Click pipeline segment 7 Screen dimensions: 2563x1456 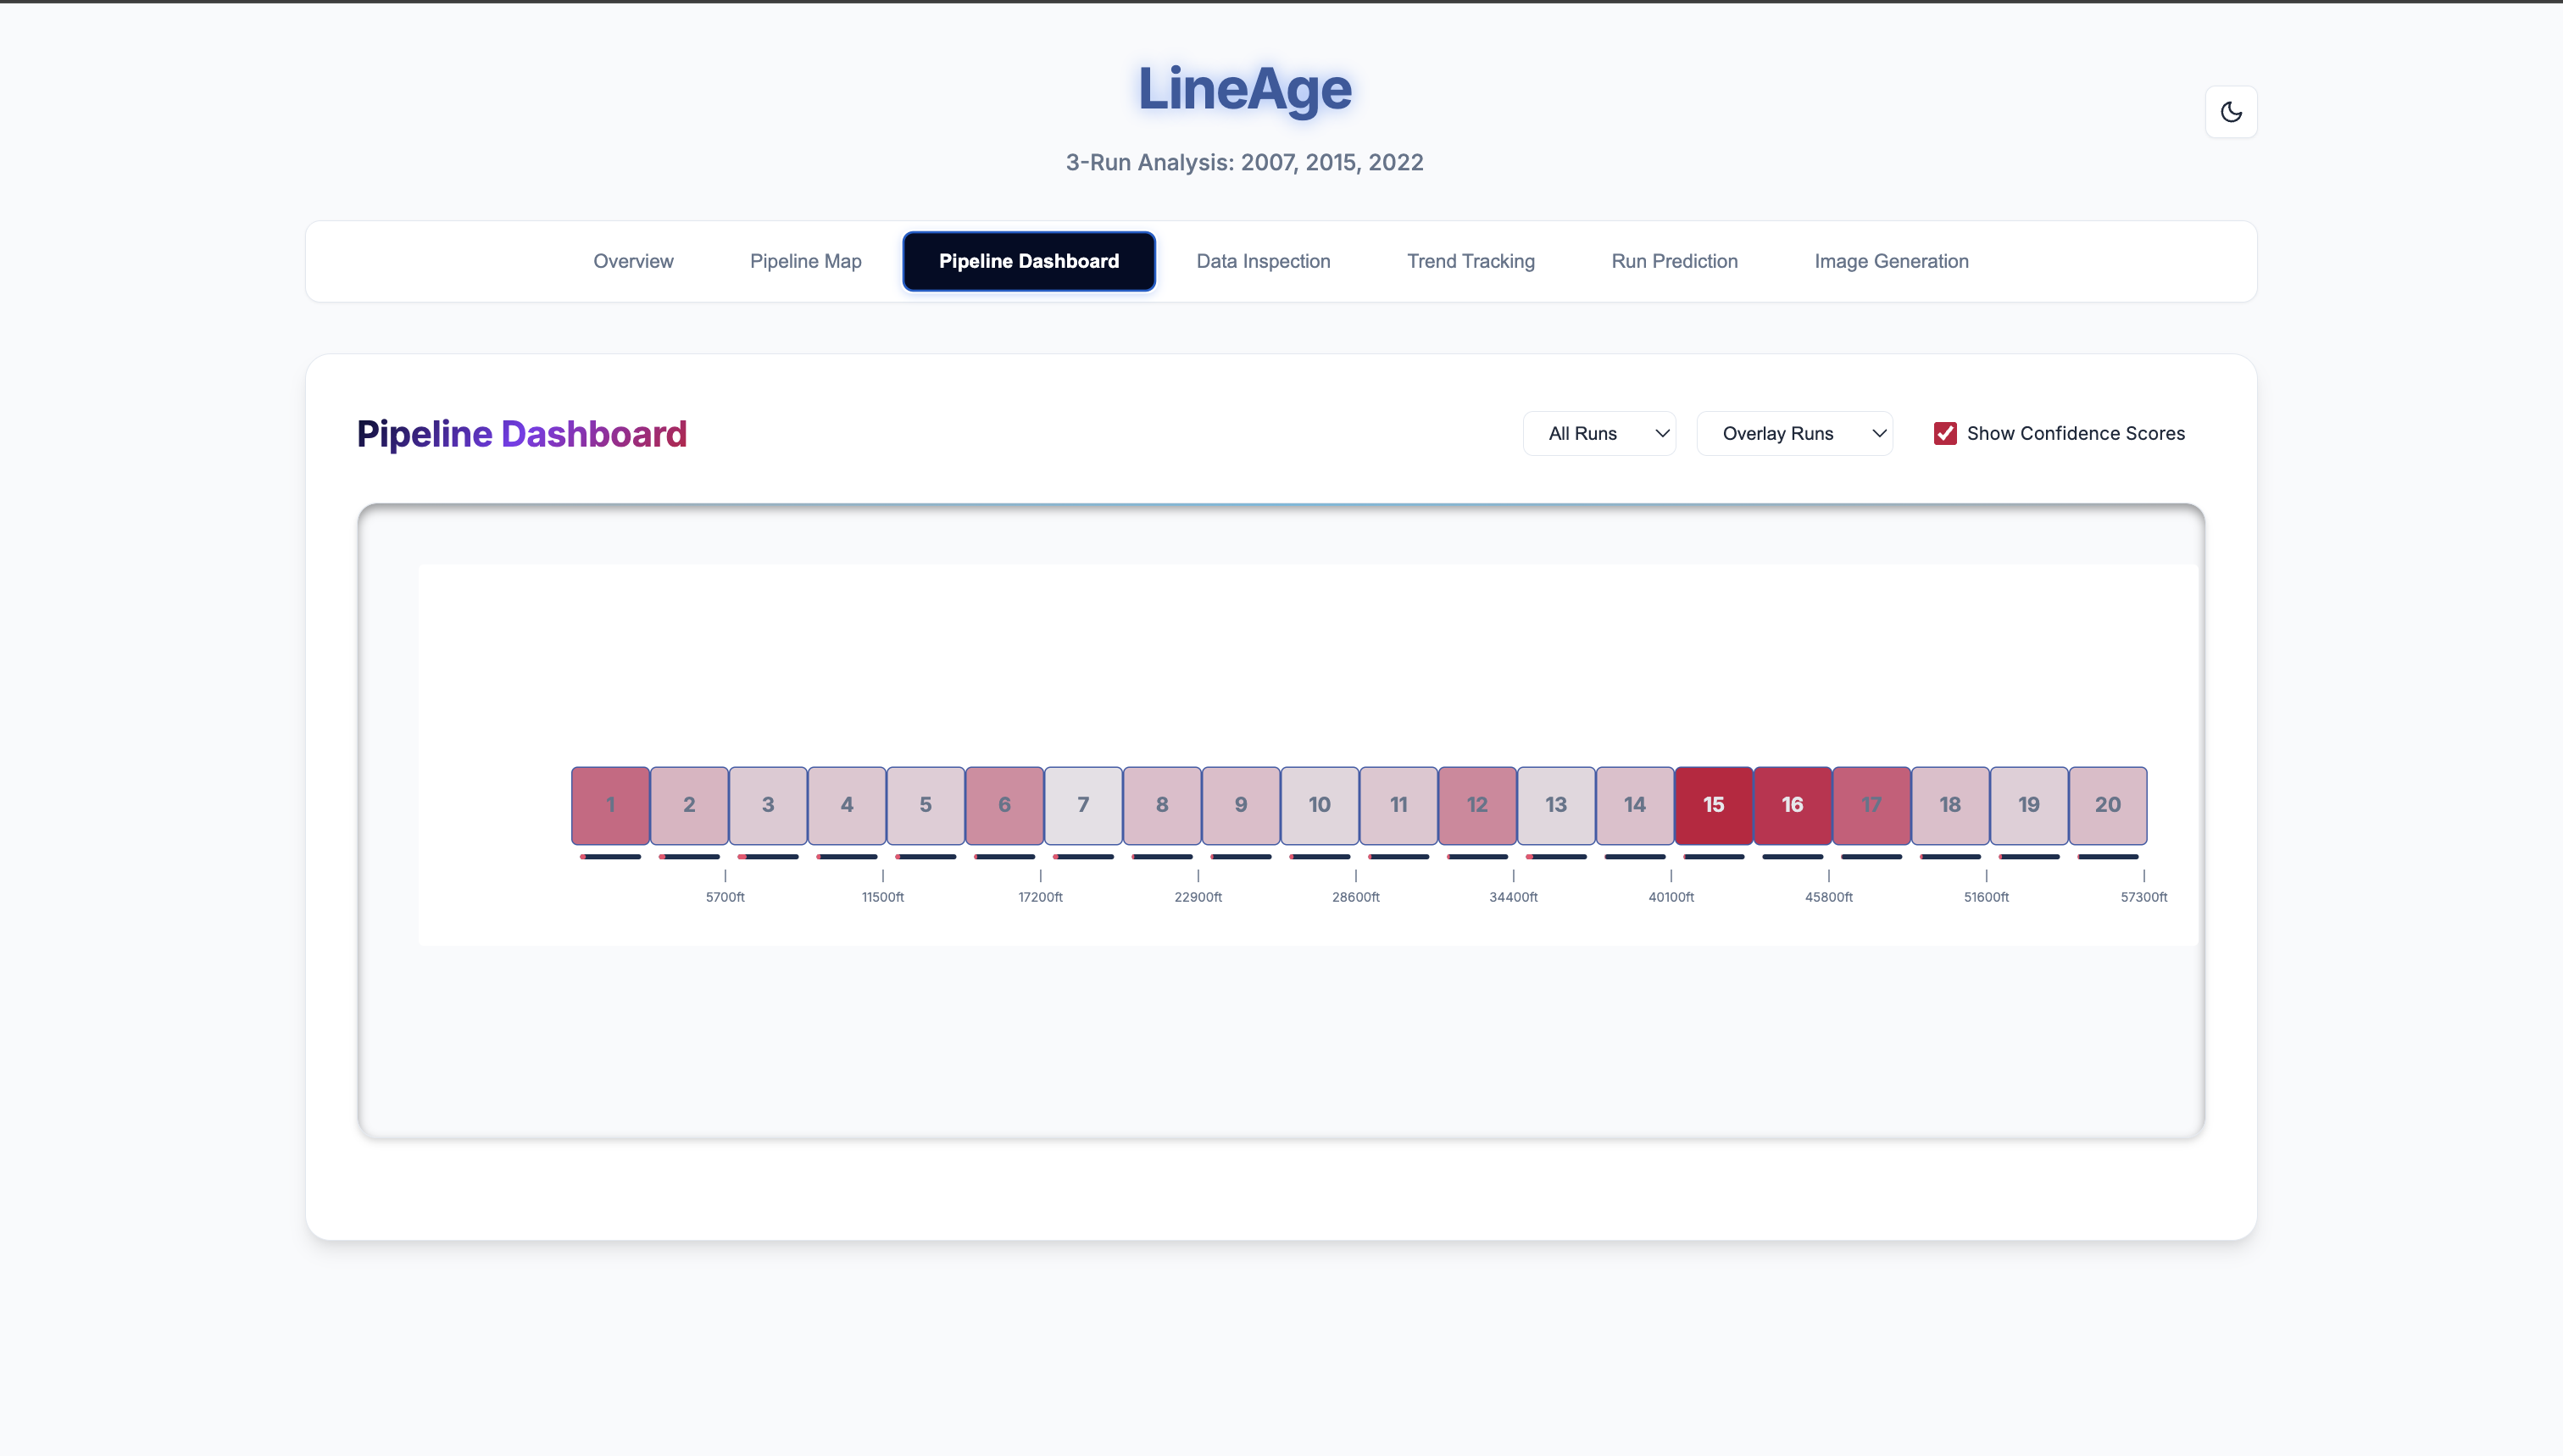coord(1083,805)
